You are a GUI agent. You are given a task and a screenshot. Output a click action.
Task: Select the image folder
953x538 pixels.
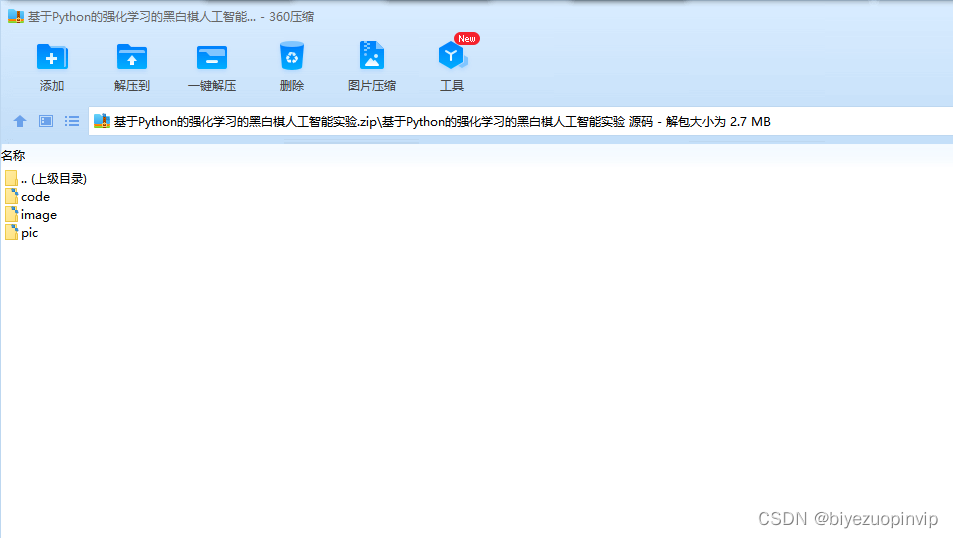[30, 215]
